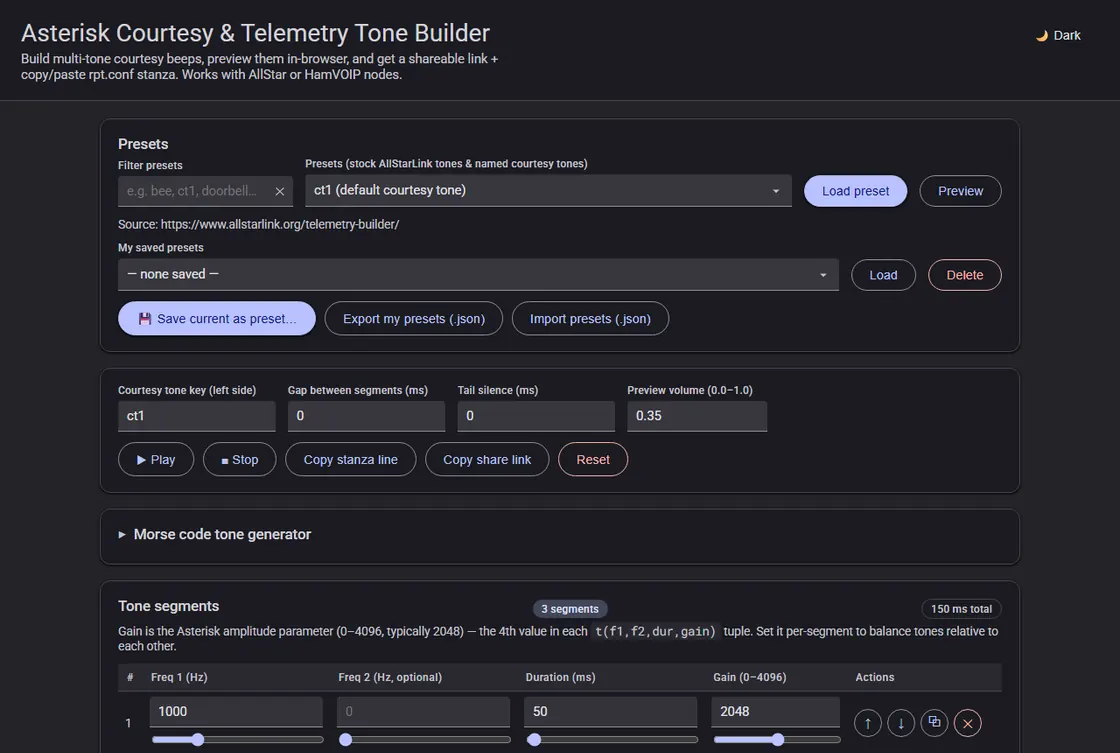Click the allstarlink.org telemetry-builder source text
This screenshot has height=753, width=1120.
(259, 224)
